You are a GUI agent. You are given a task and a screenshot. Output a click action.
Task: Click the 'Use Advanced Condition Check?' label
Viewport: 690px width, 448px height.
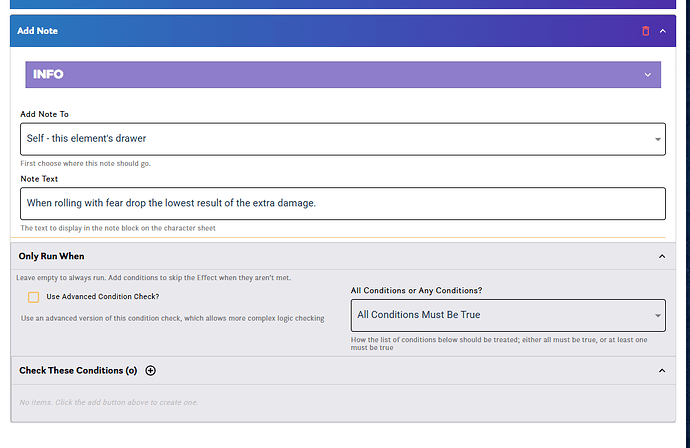(x=103, y=297)
